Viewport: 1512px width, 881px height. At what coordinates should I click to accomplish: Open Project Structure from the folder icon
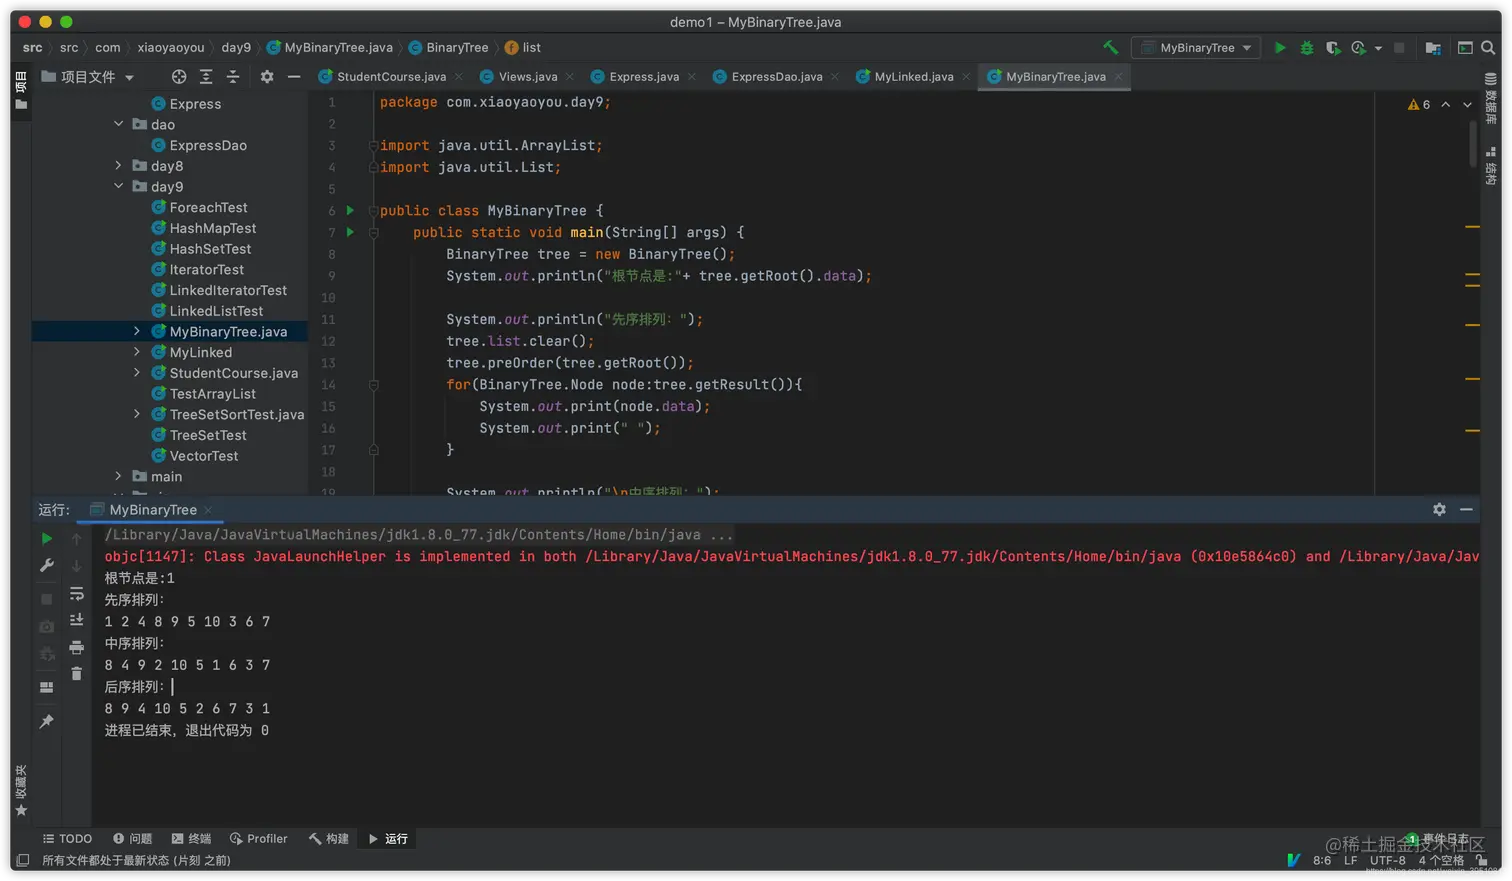click(x=1433, y=47)
